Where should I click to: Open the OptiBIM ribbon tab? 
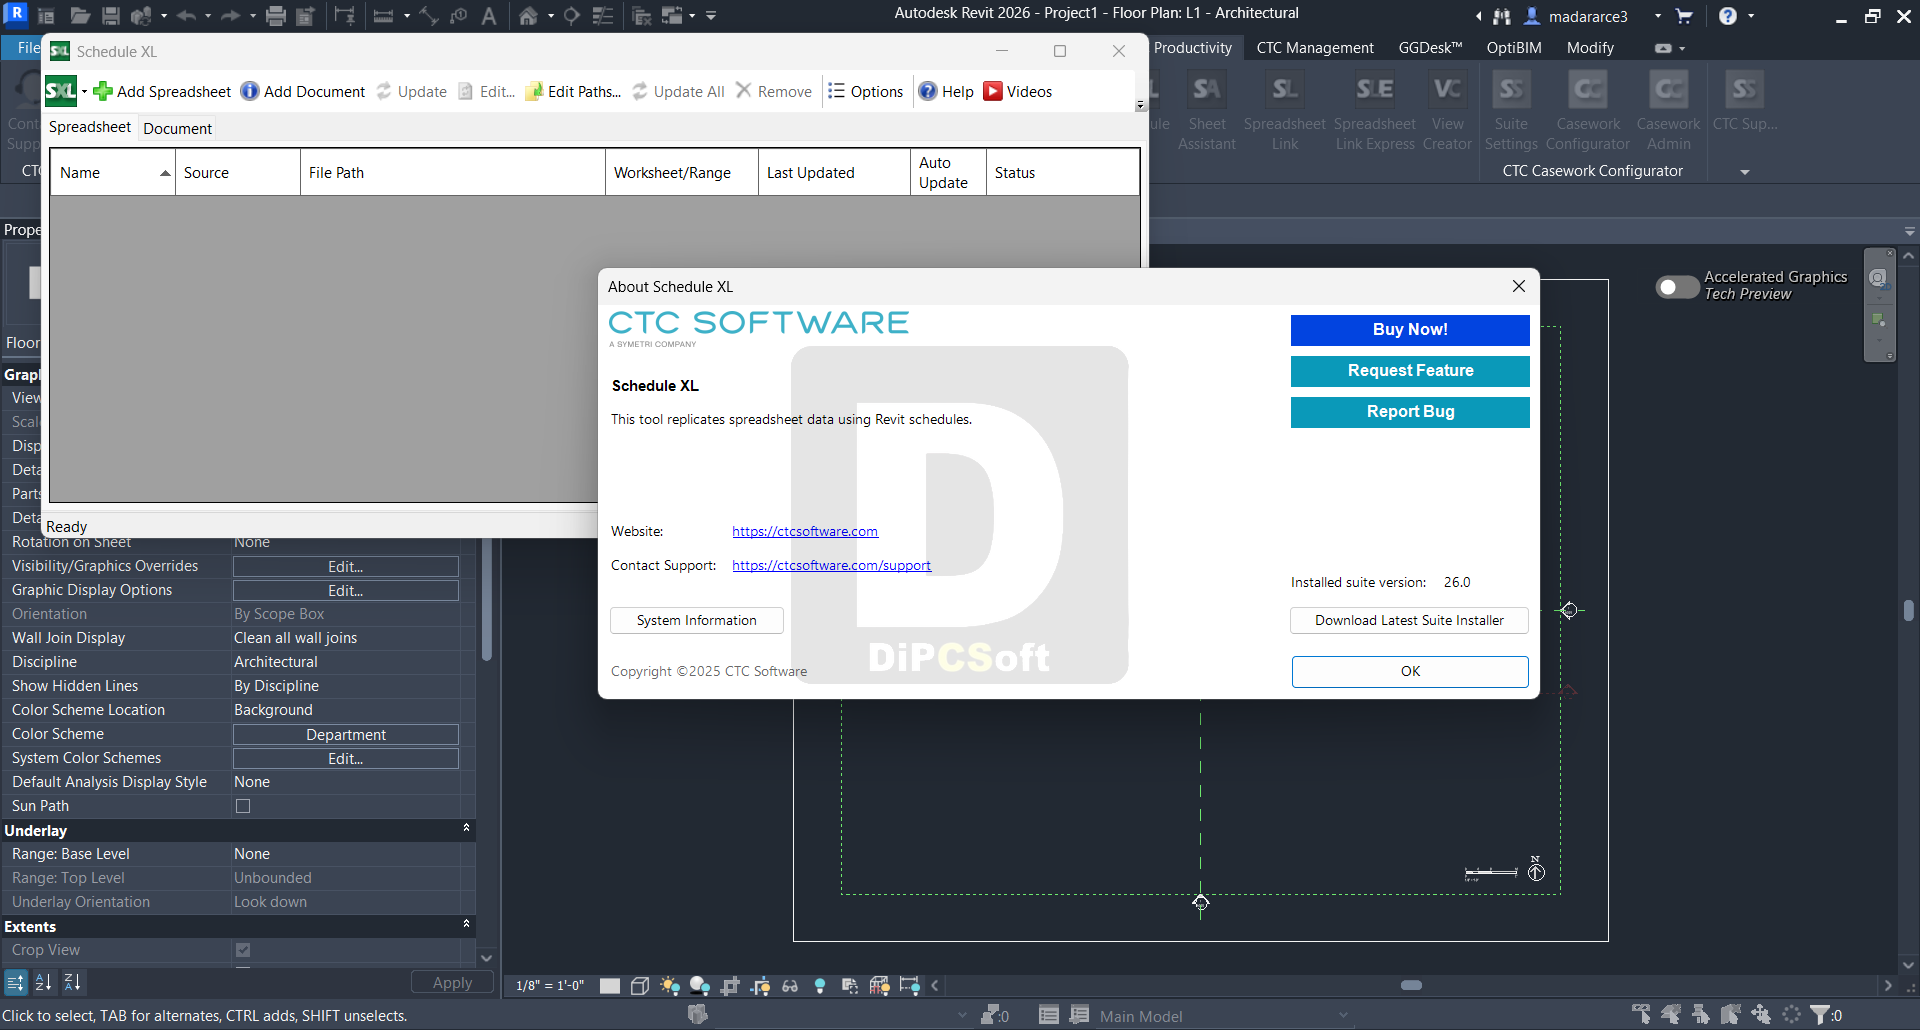[x=1514, y=48]
